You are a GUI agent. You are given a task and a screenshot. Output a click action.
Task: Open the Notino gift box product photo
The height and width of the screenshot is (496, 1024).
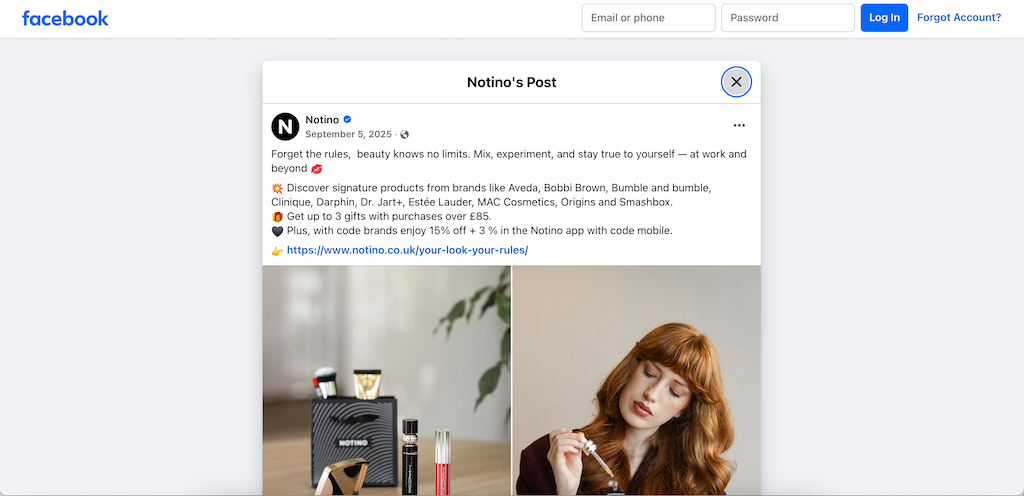[387, 380]
